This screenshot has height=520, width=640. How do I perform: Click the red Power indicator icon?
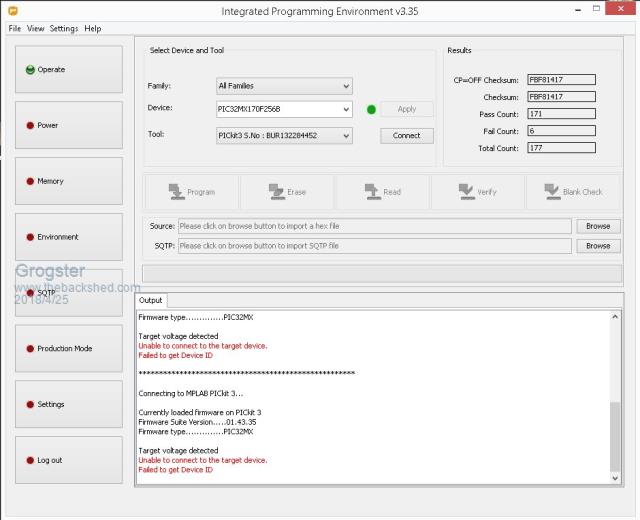(x=30, y=126)
